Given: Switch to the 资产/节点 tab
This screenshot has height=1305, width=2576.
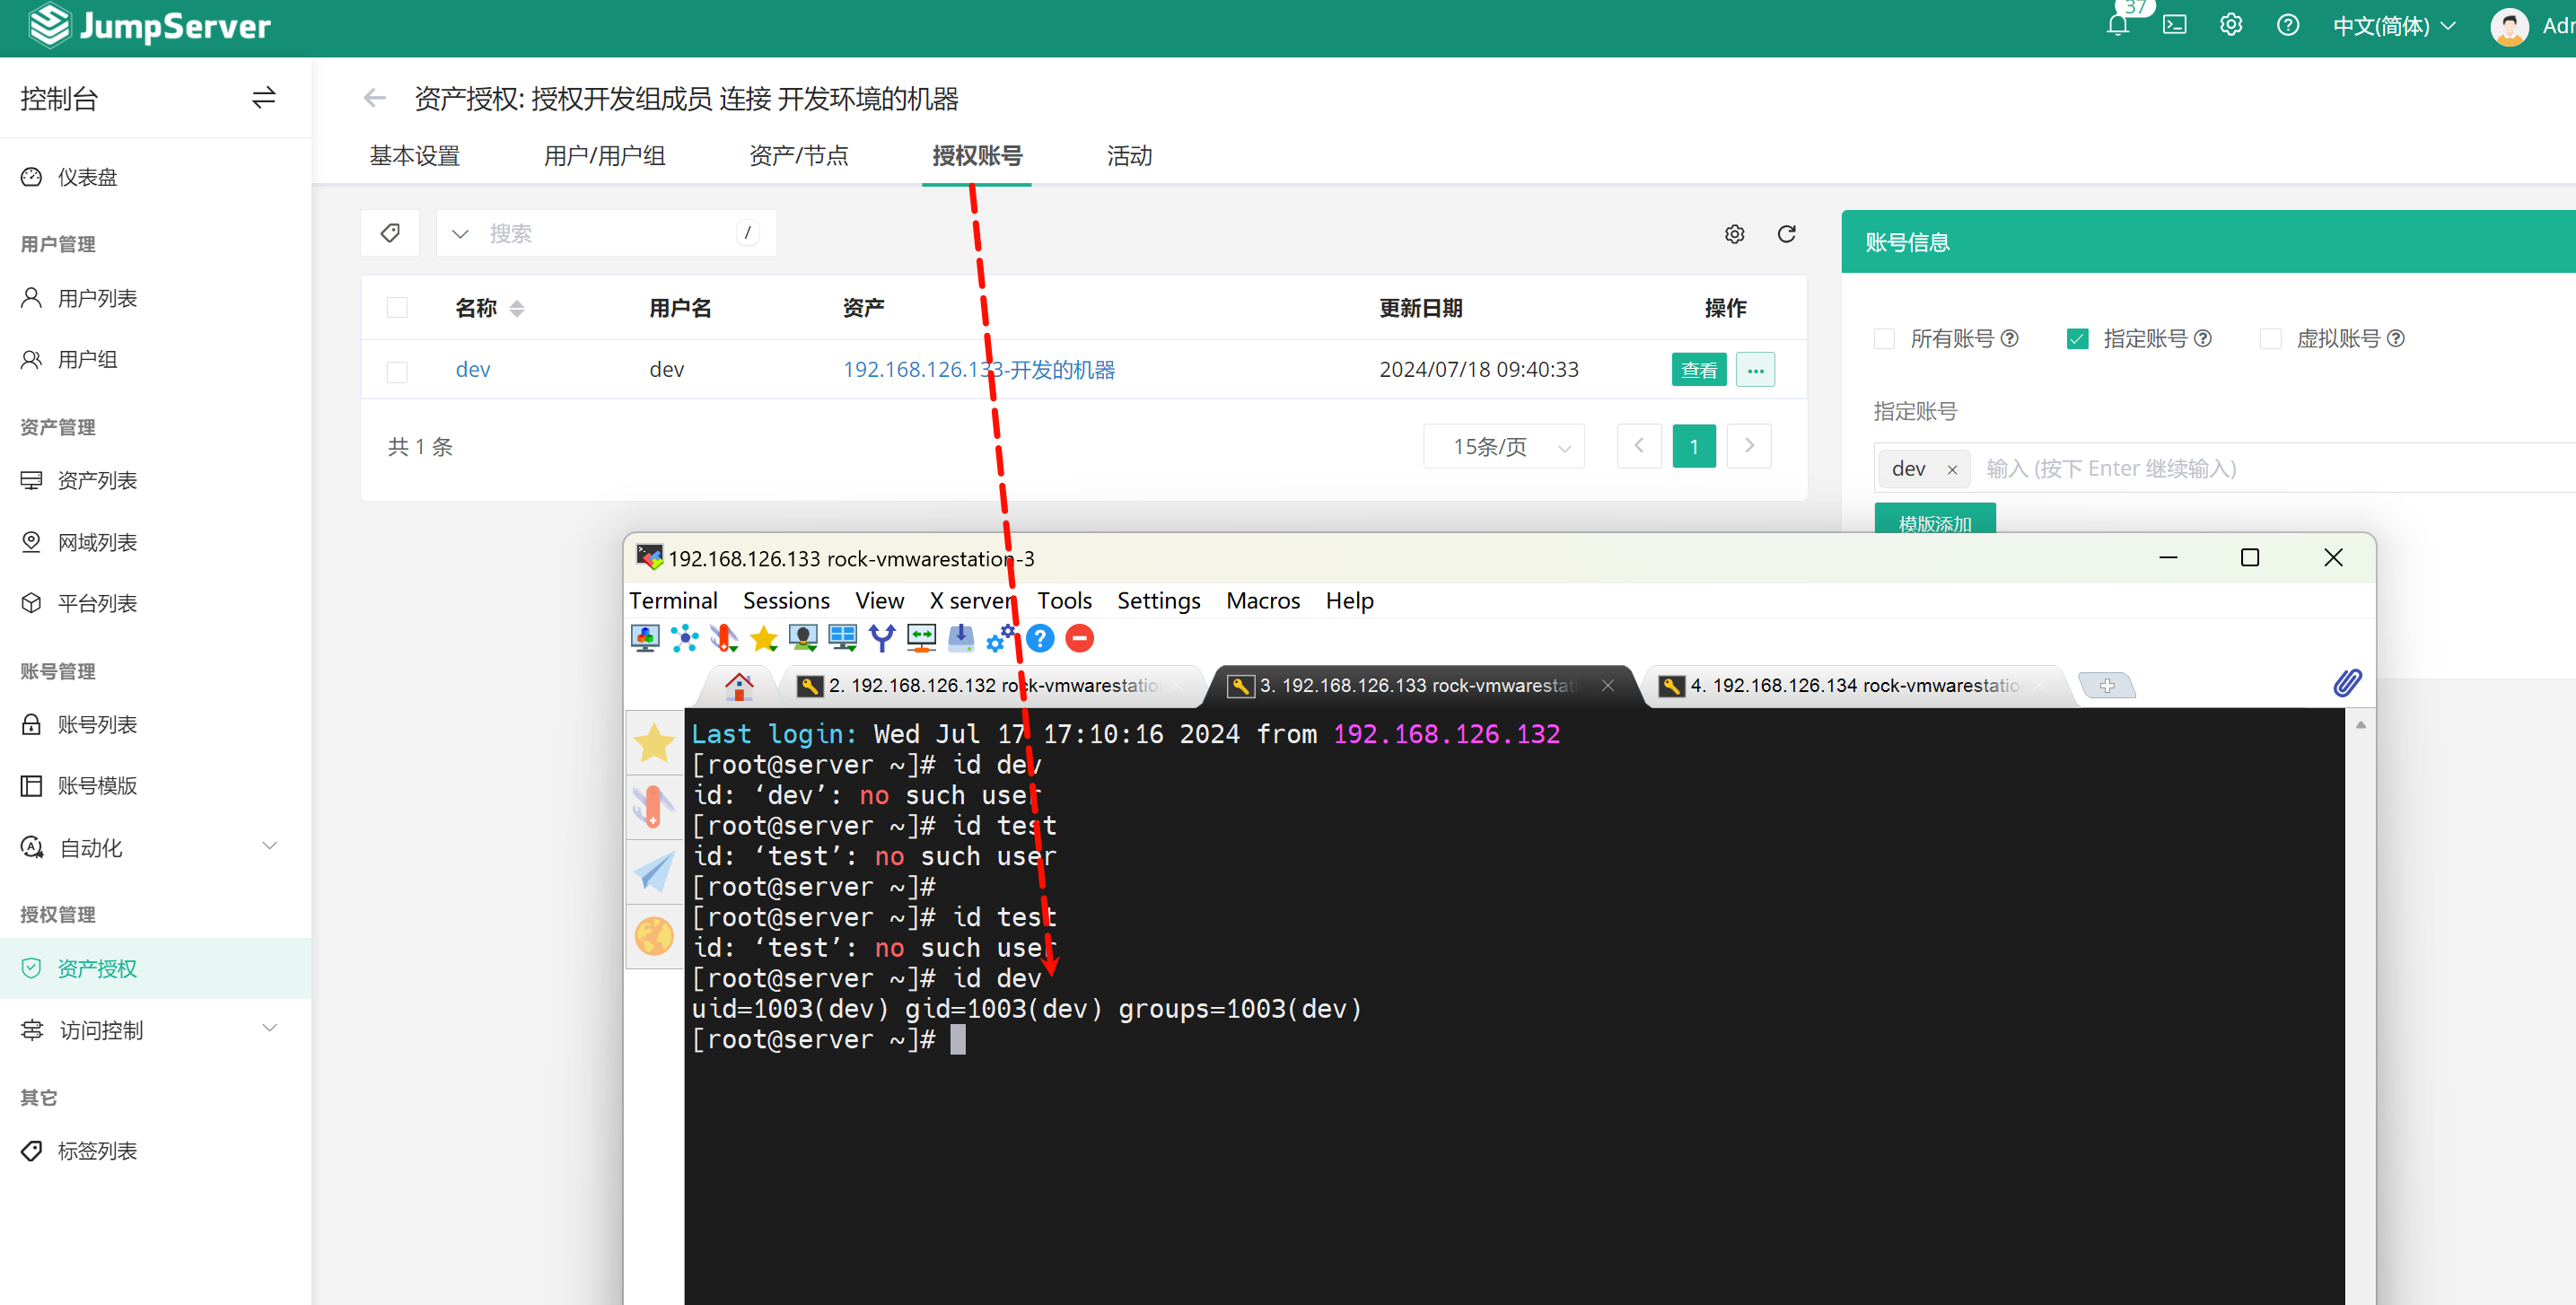Looking at the screenshot, I should click(798, 156).
